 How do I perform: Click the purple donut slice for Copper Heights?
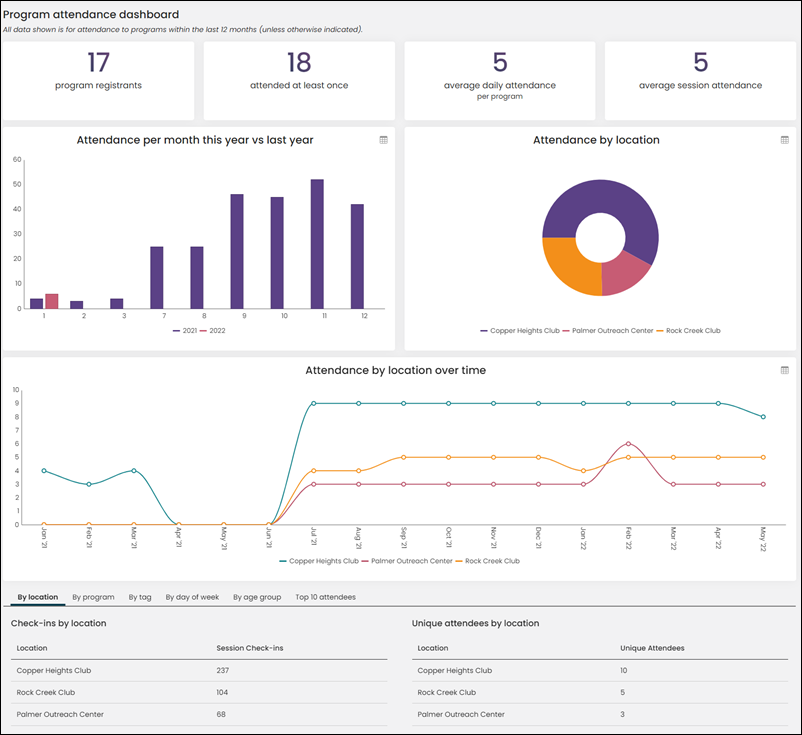614,199
